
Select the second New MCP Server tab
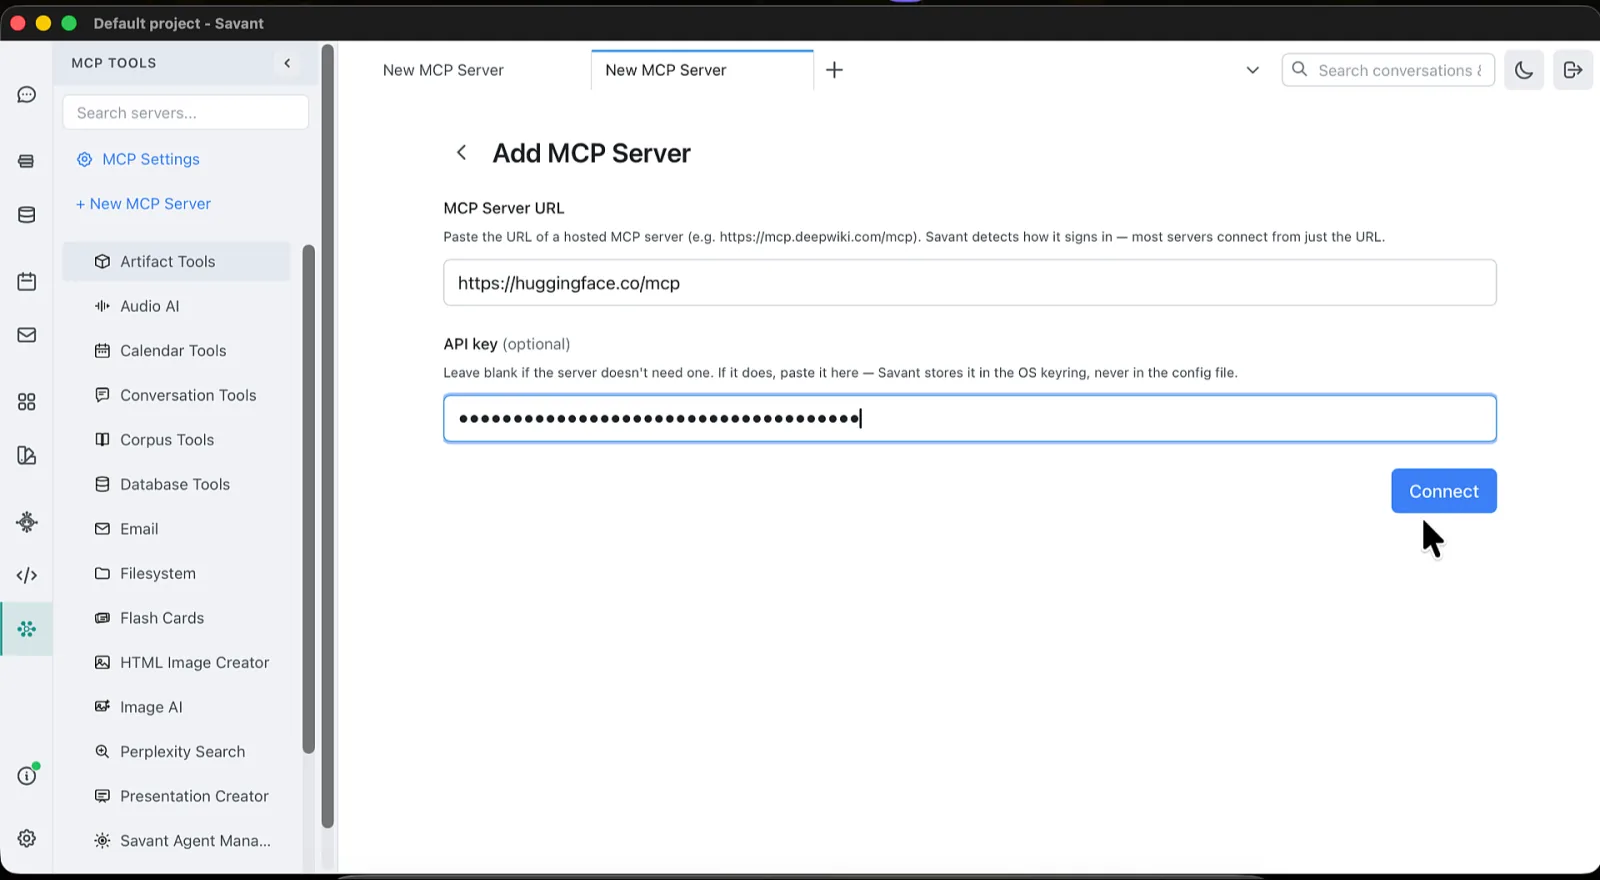702,70
